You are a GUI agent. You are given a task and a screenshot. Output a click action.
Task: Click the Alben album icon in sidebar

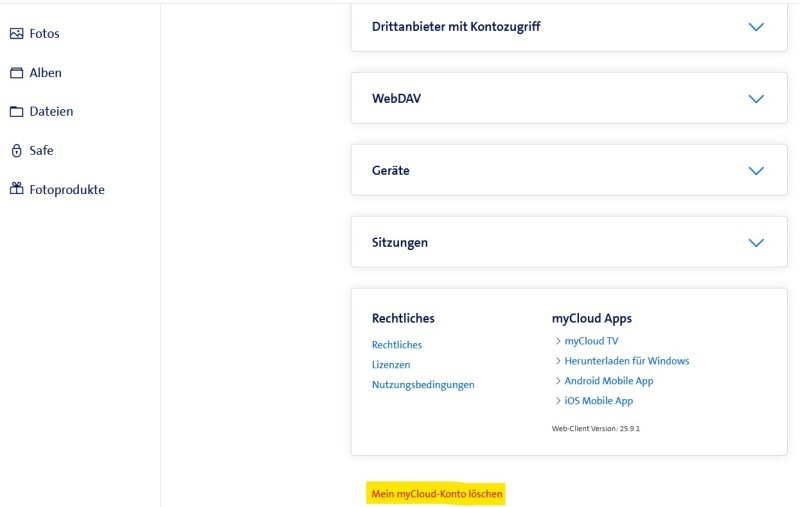[16, 73]
